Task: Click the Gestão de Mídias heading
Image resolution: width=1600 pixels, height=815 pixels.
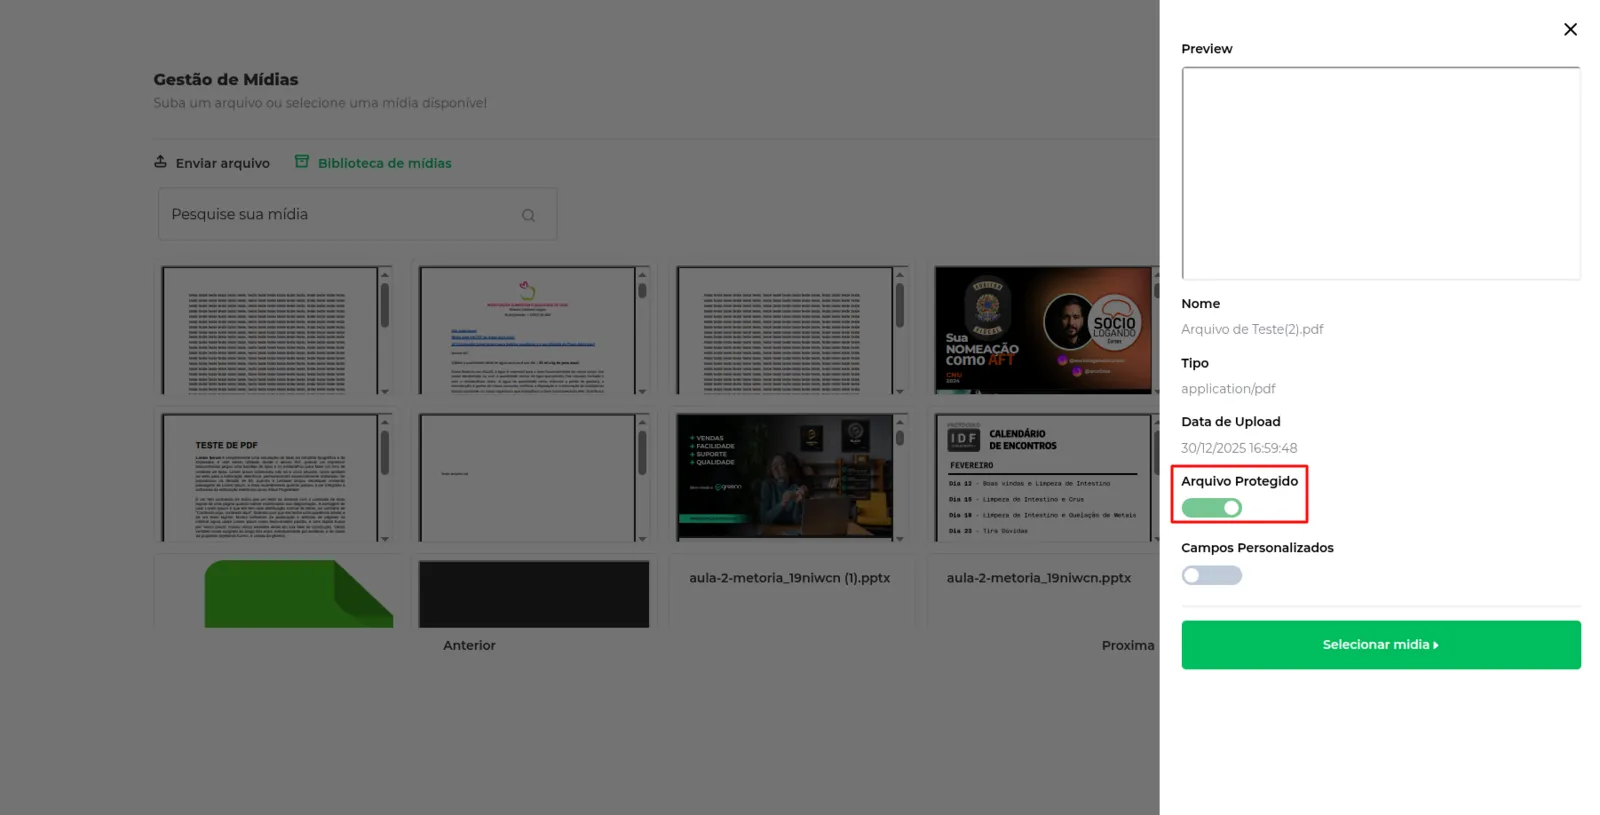Action: (x=226, y=80)
